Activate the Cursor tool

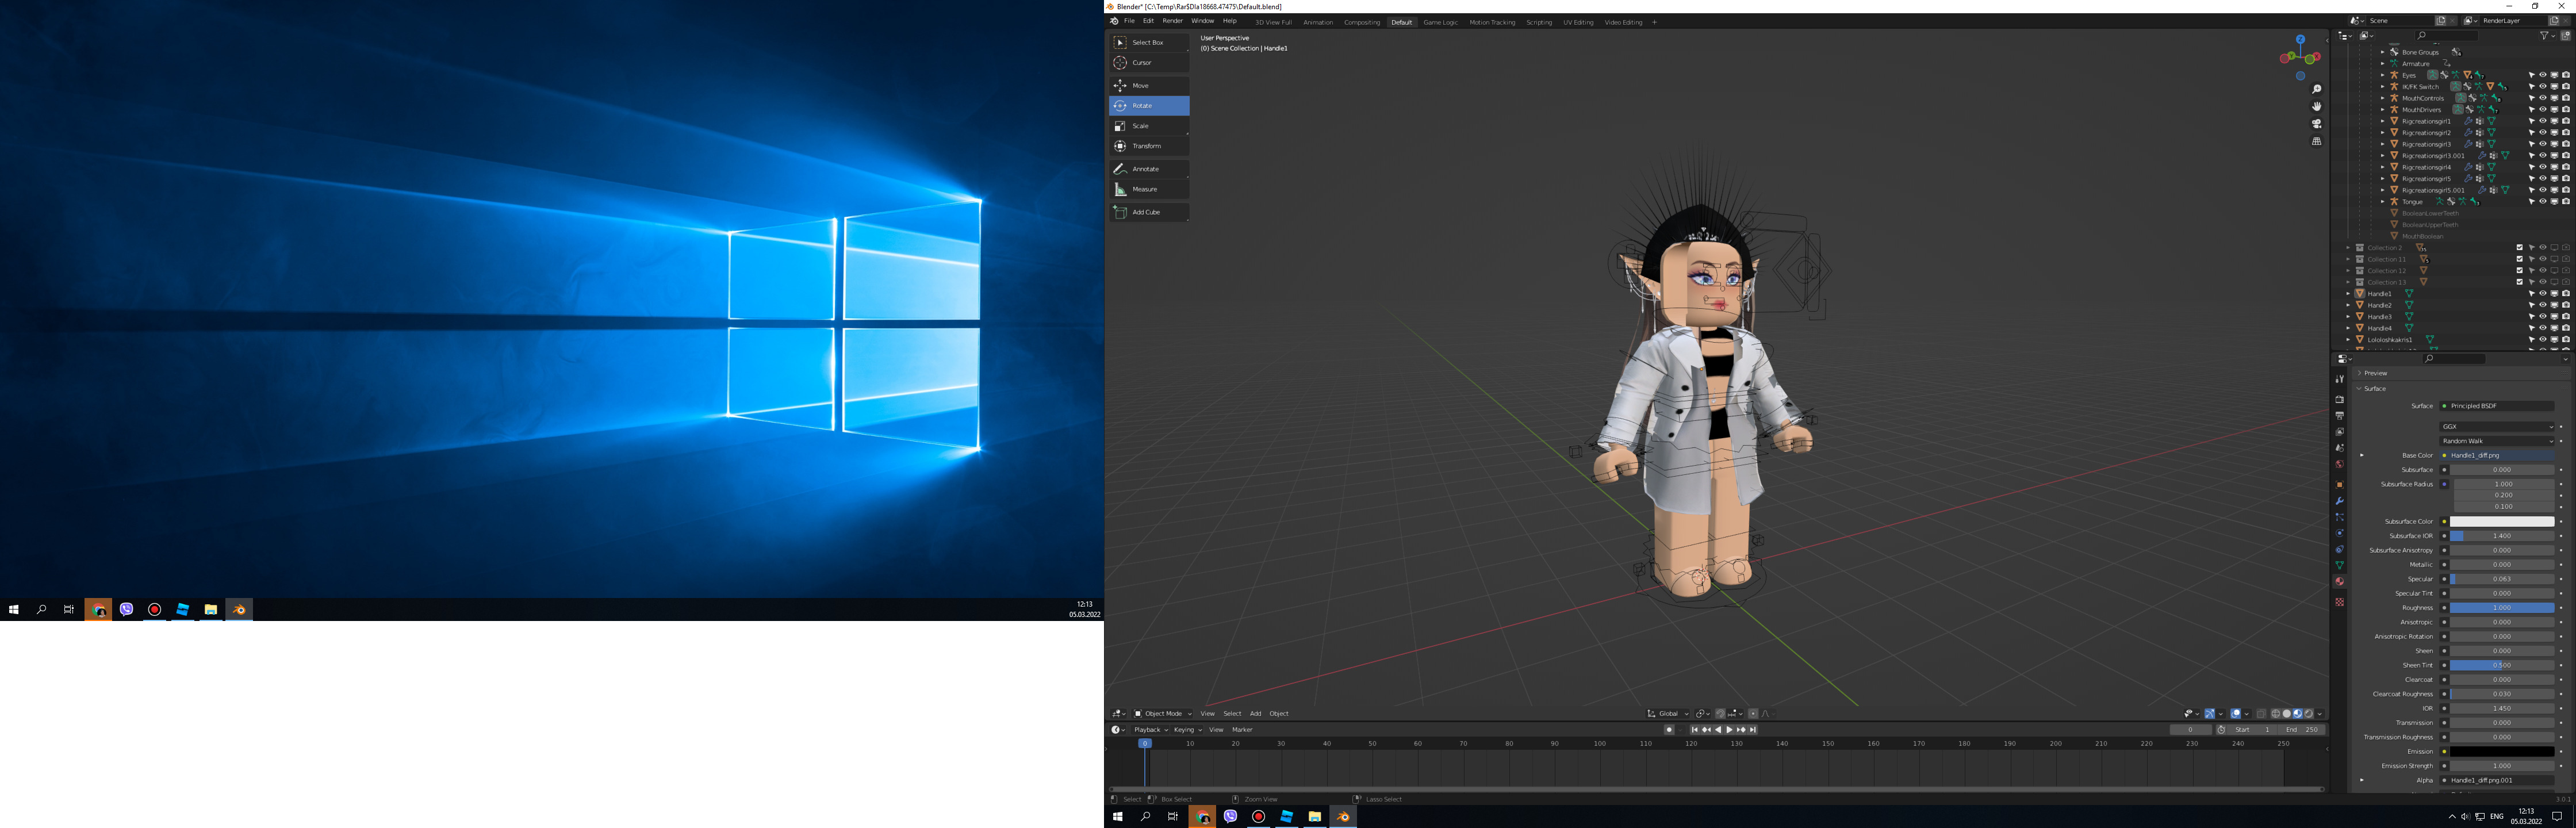pos(1148,62)
